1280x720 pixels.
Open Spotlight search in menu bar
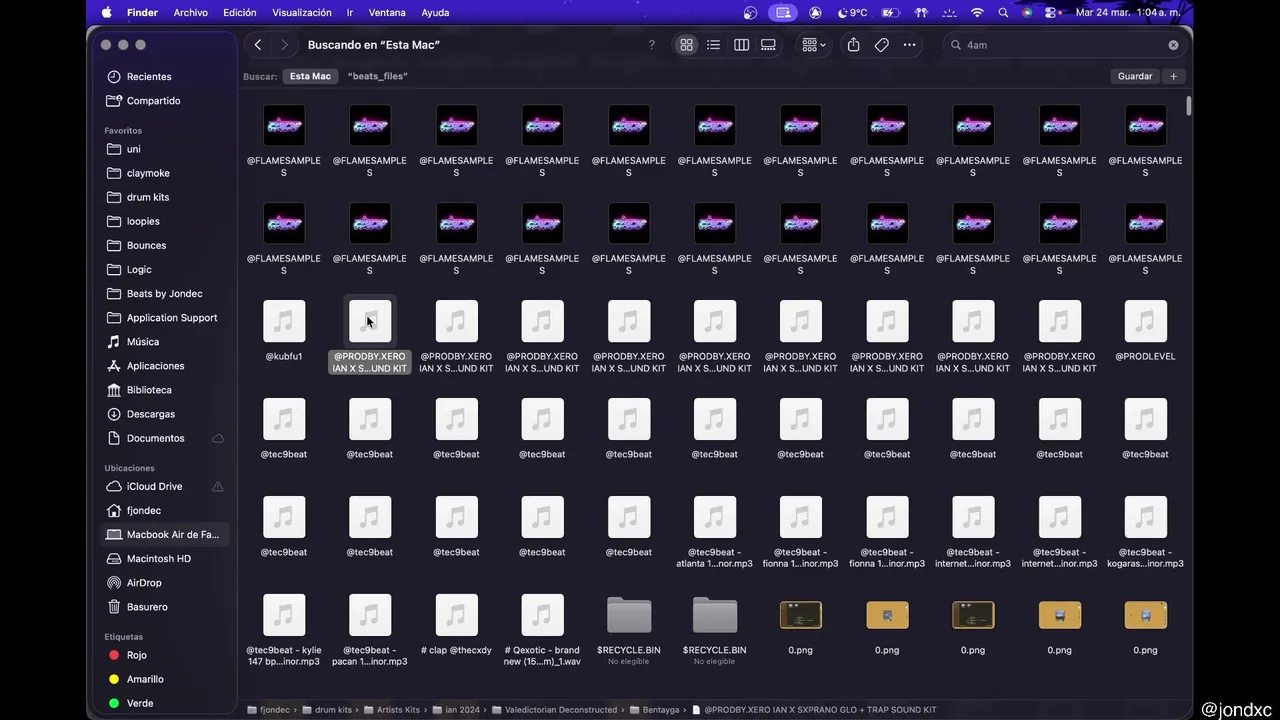(x=1003, y=13)
